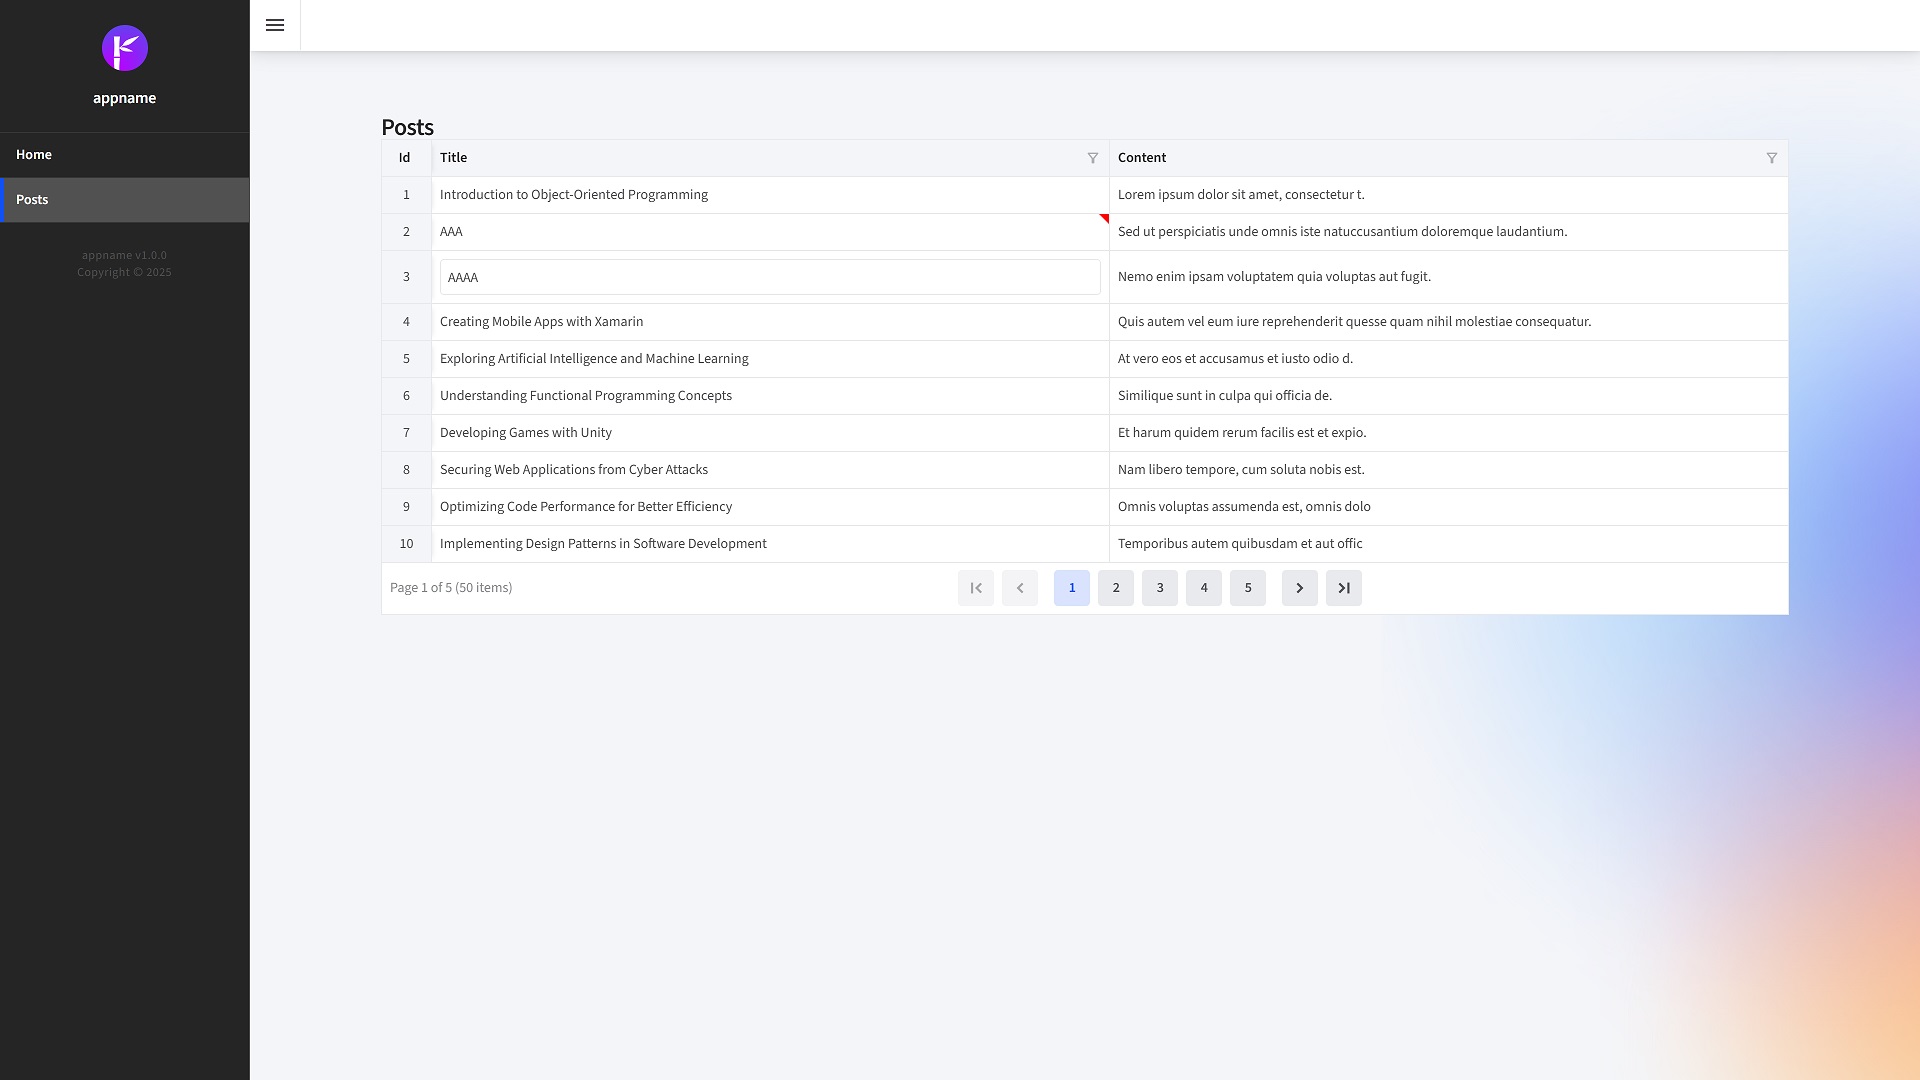Toggle the hamburger sidebar menu
This screenshot has width=1920, height=1080.
click(275, 25)
